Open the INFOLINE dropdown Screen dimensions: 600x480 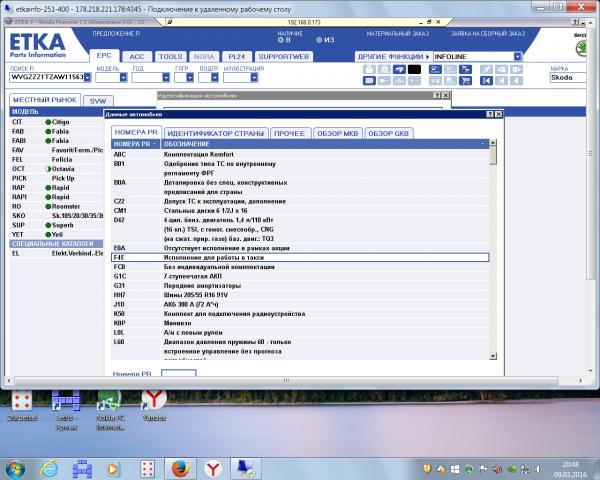(517, 57)
